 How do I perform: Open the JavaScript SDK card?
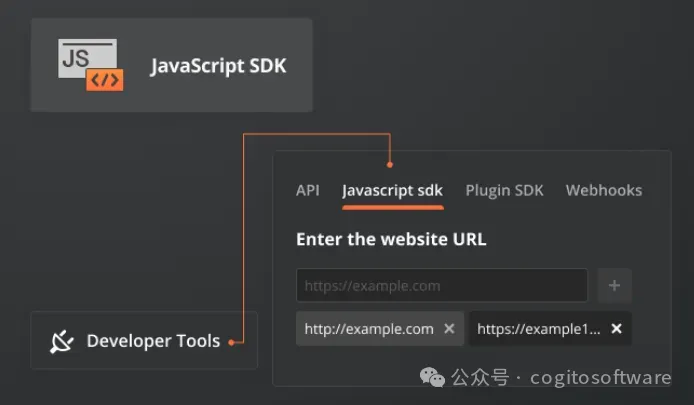(172, 65)
